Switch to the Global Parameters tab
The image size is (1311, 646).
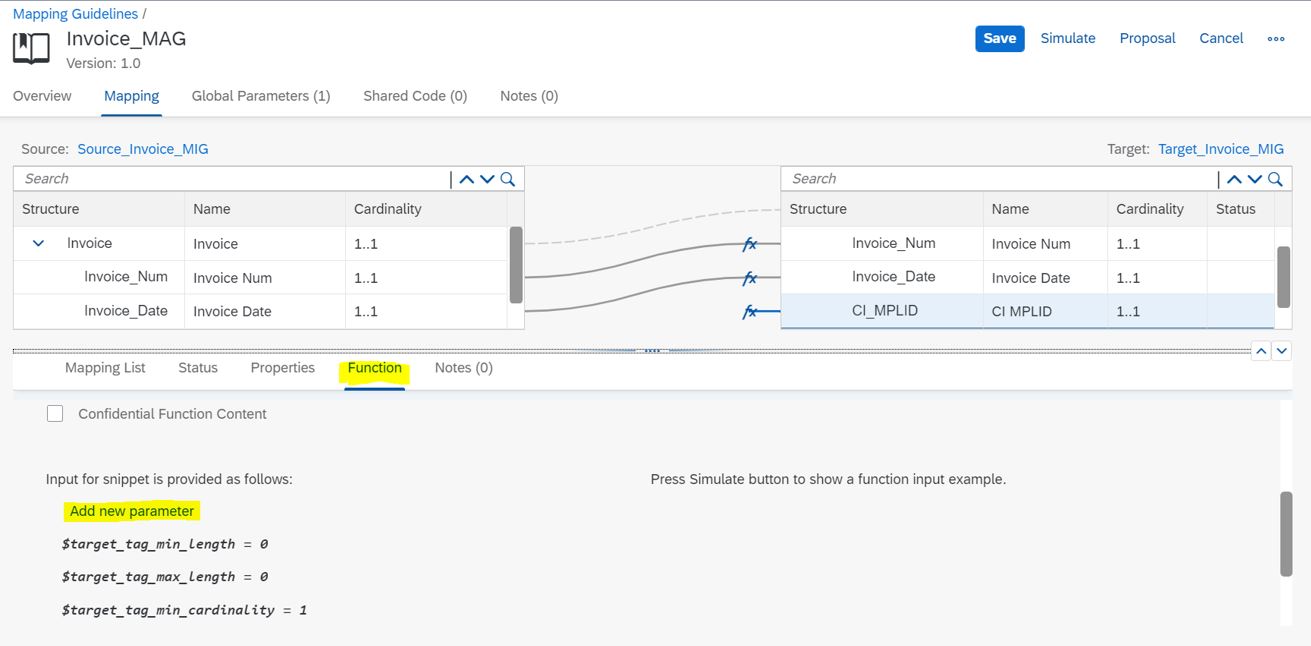coord(260,95)
